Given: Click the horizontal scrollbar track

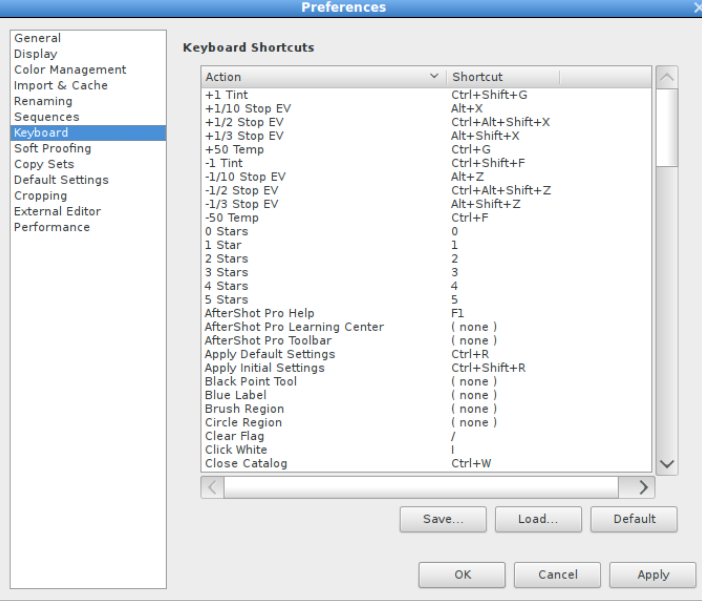Looking at the screenshot, I should point(421,487).
